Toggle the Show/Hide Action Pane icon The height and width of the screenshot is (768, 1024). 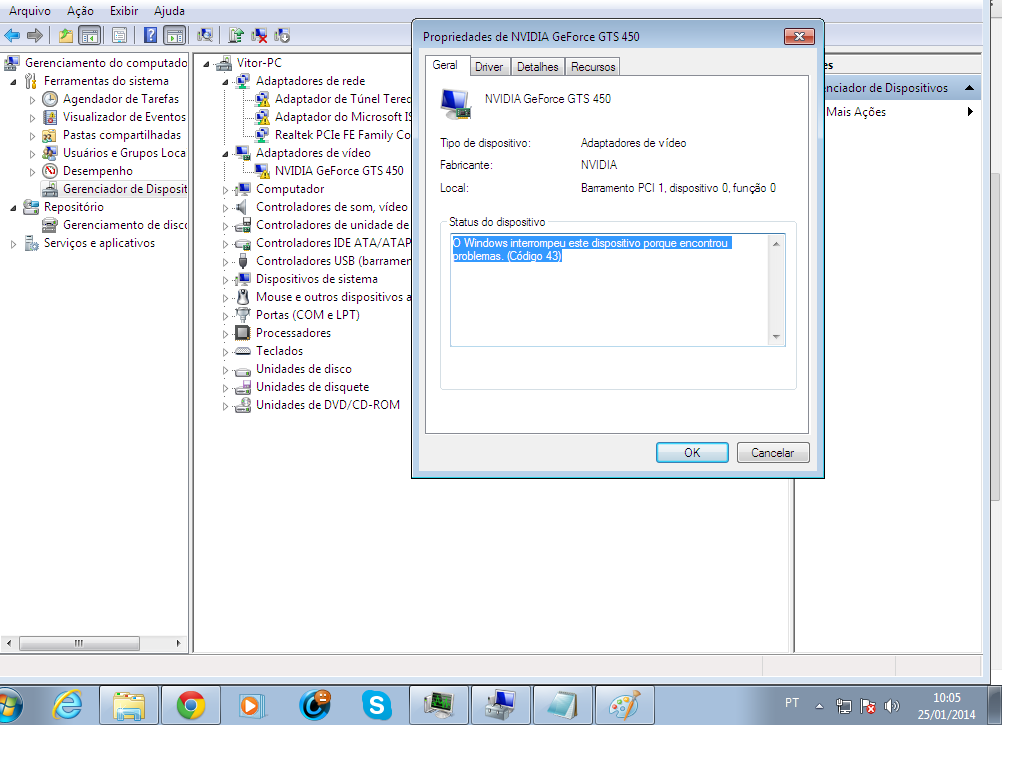tap(174, 35)
